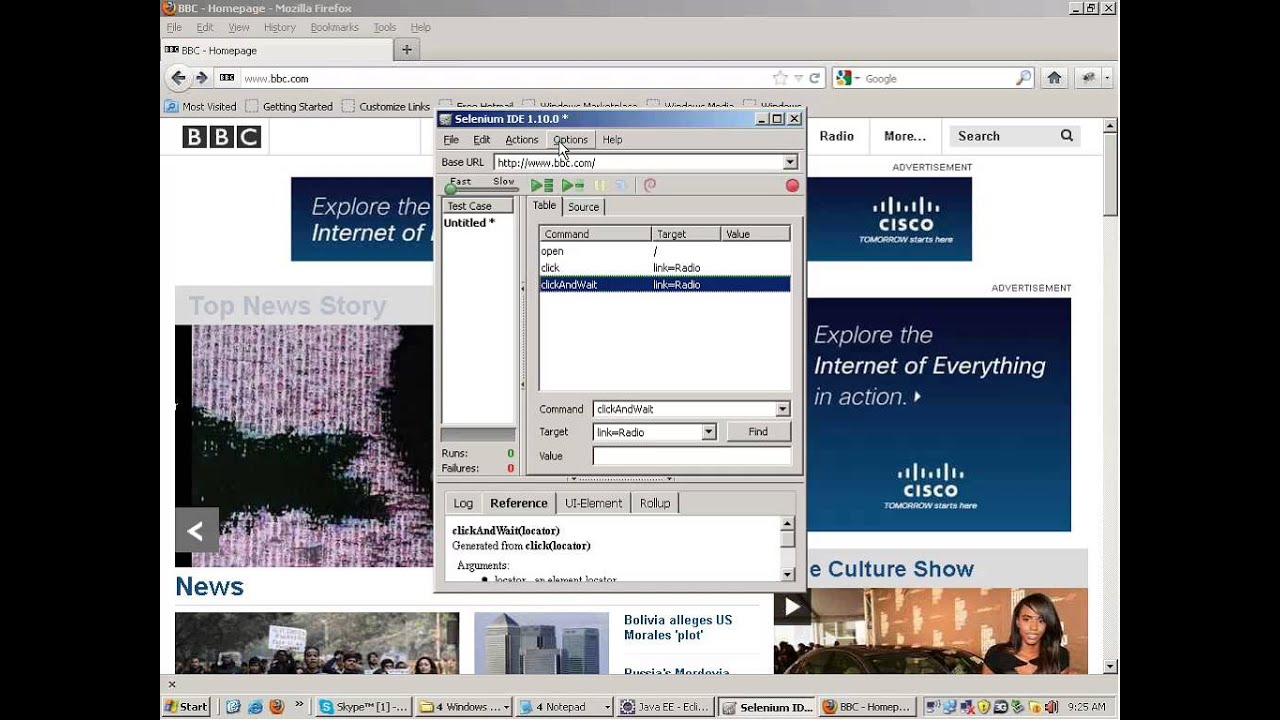Click the BBC site search magnifier icon
The height and width of the screenshot is (720, 1280).
pyautogui.click(x=1067, y=136)
